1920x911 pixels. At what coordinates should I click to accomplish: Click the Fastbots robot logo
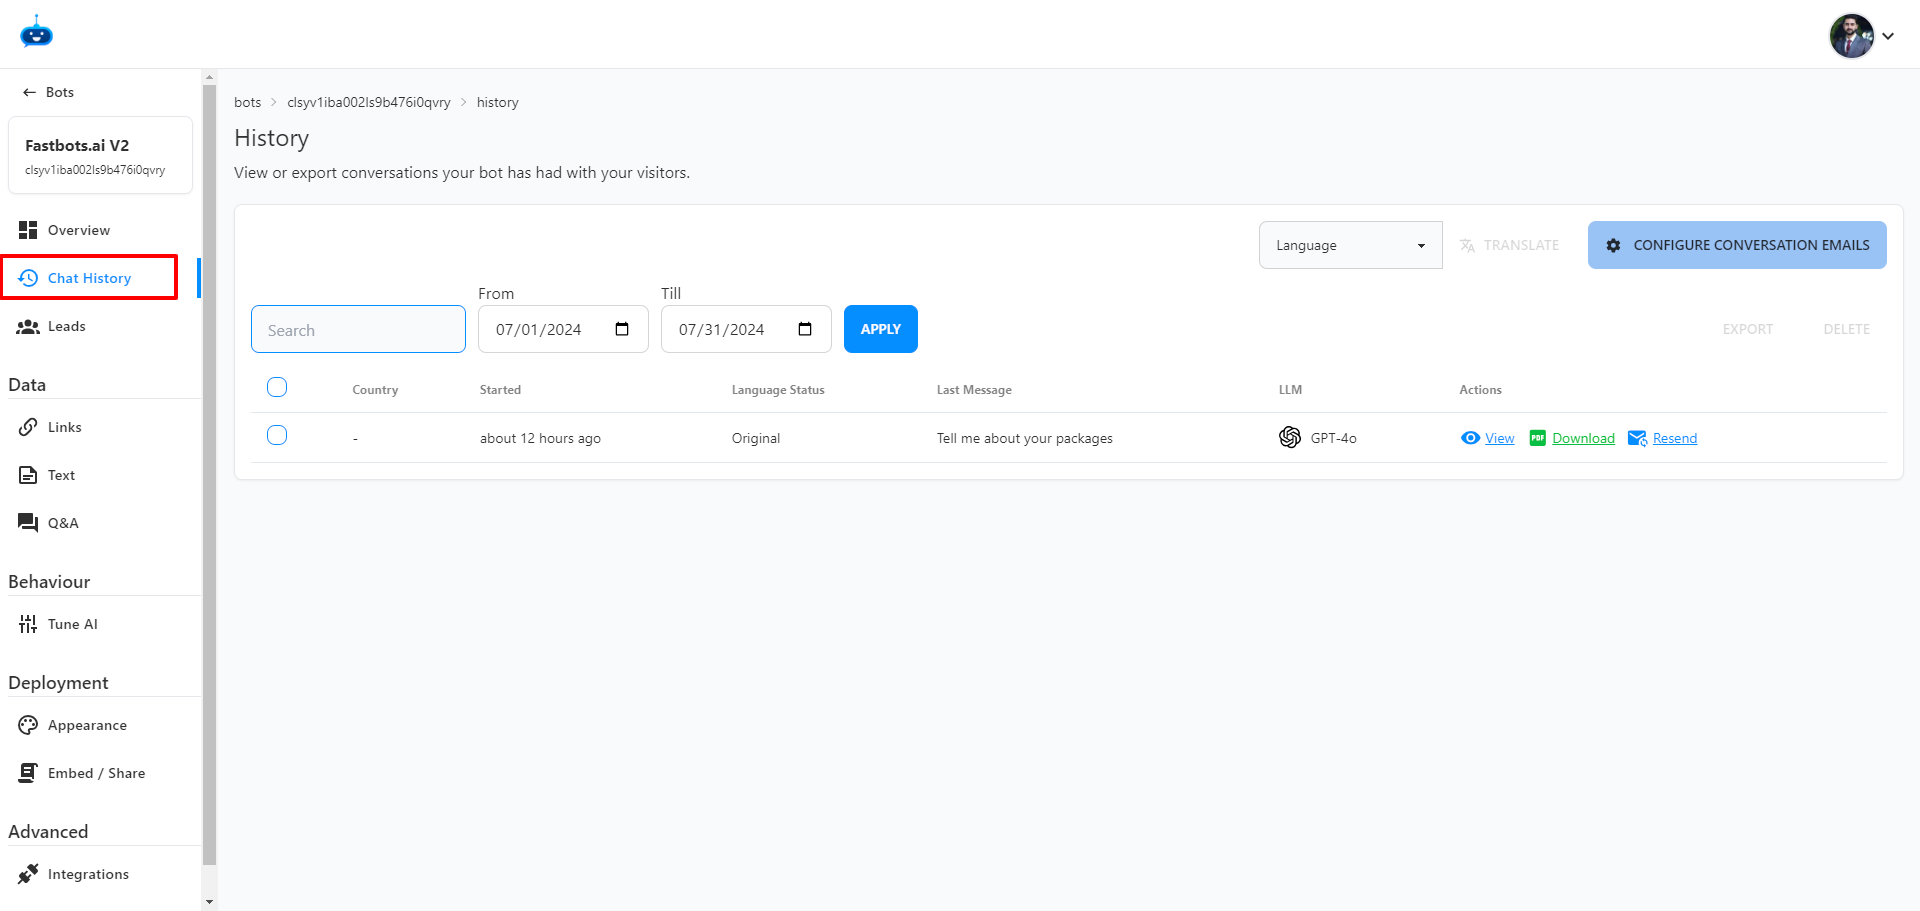pos(36,32)
